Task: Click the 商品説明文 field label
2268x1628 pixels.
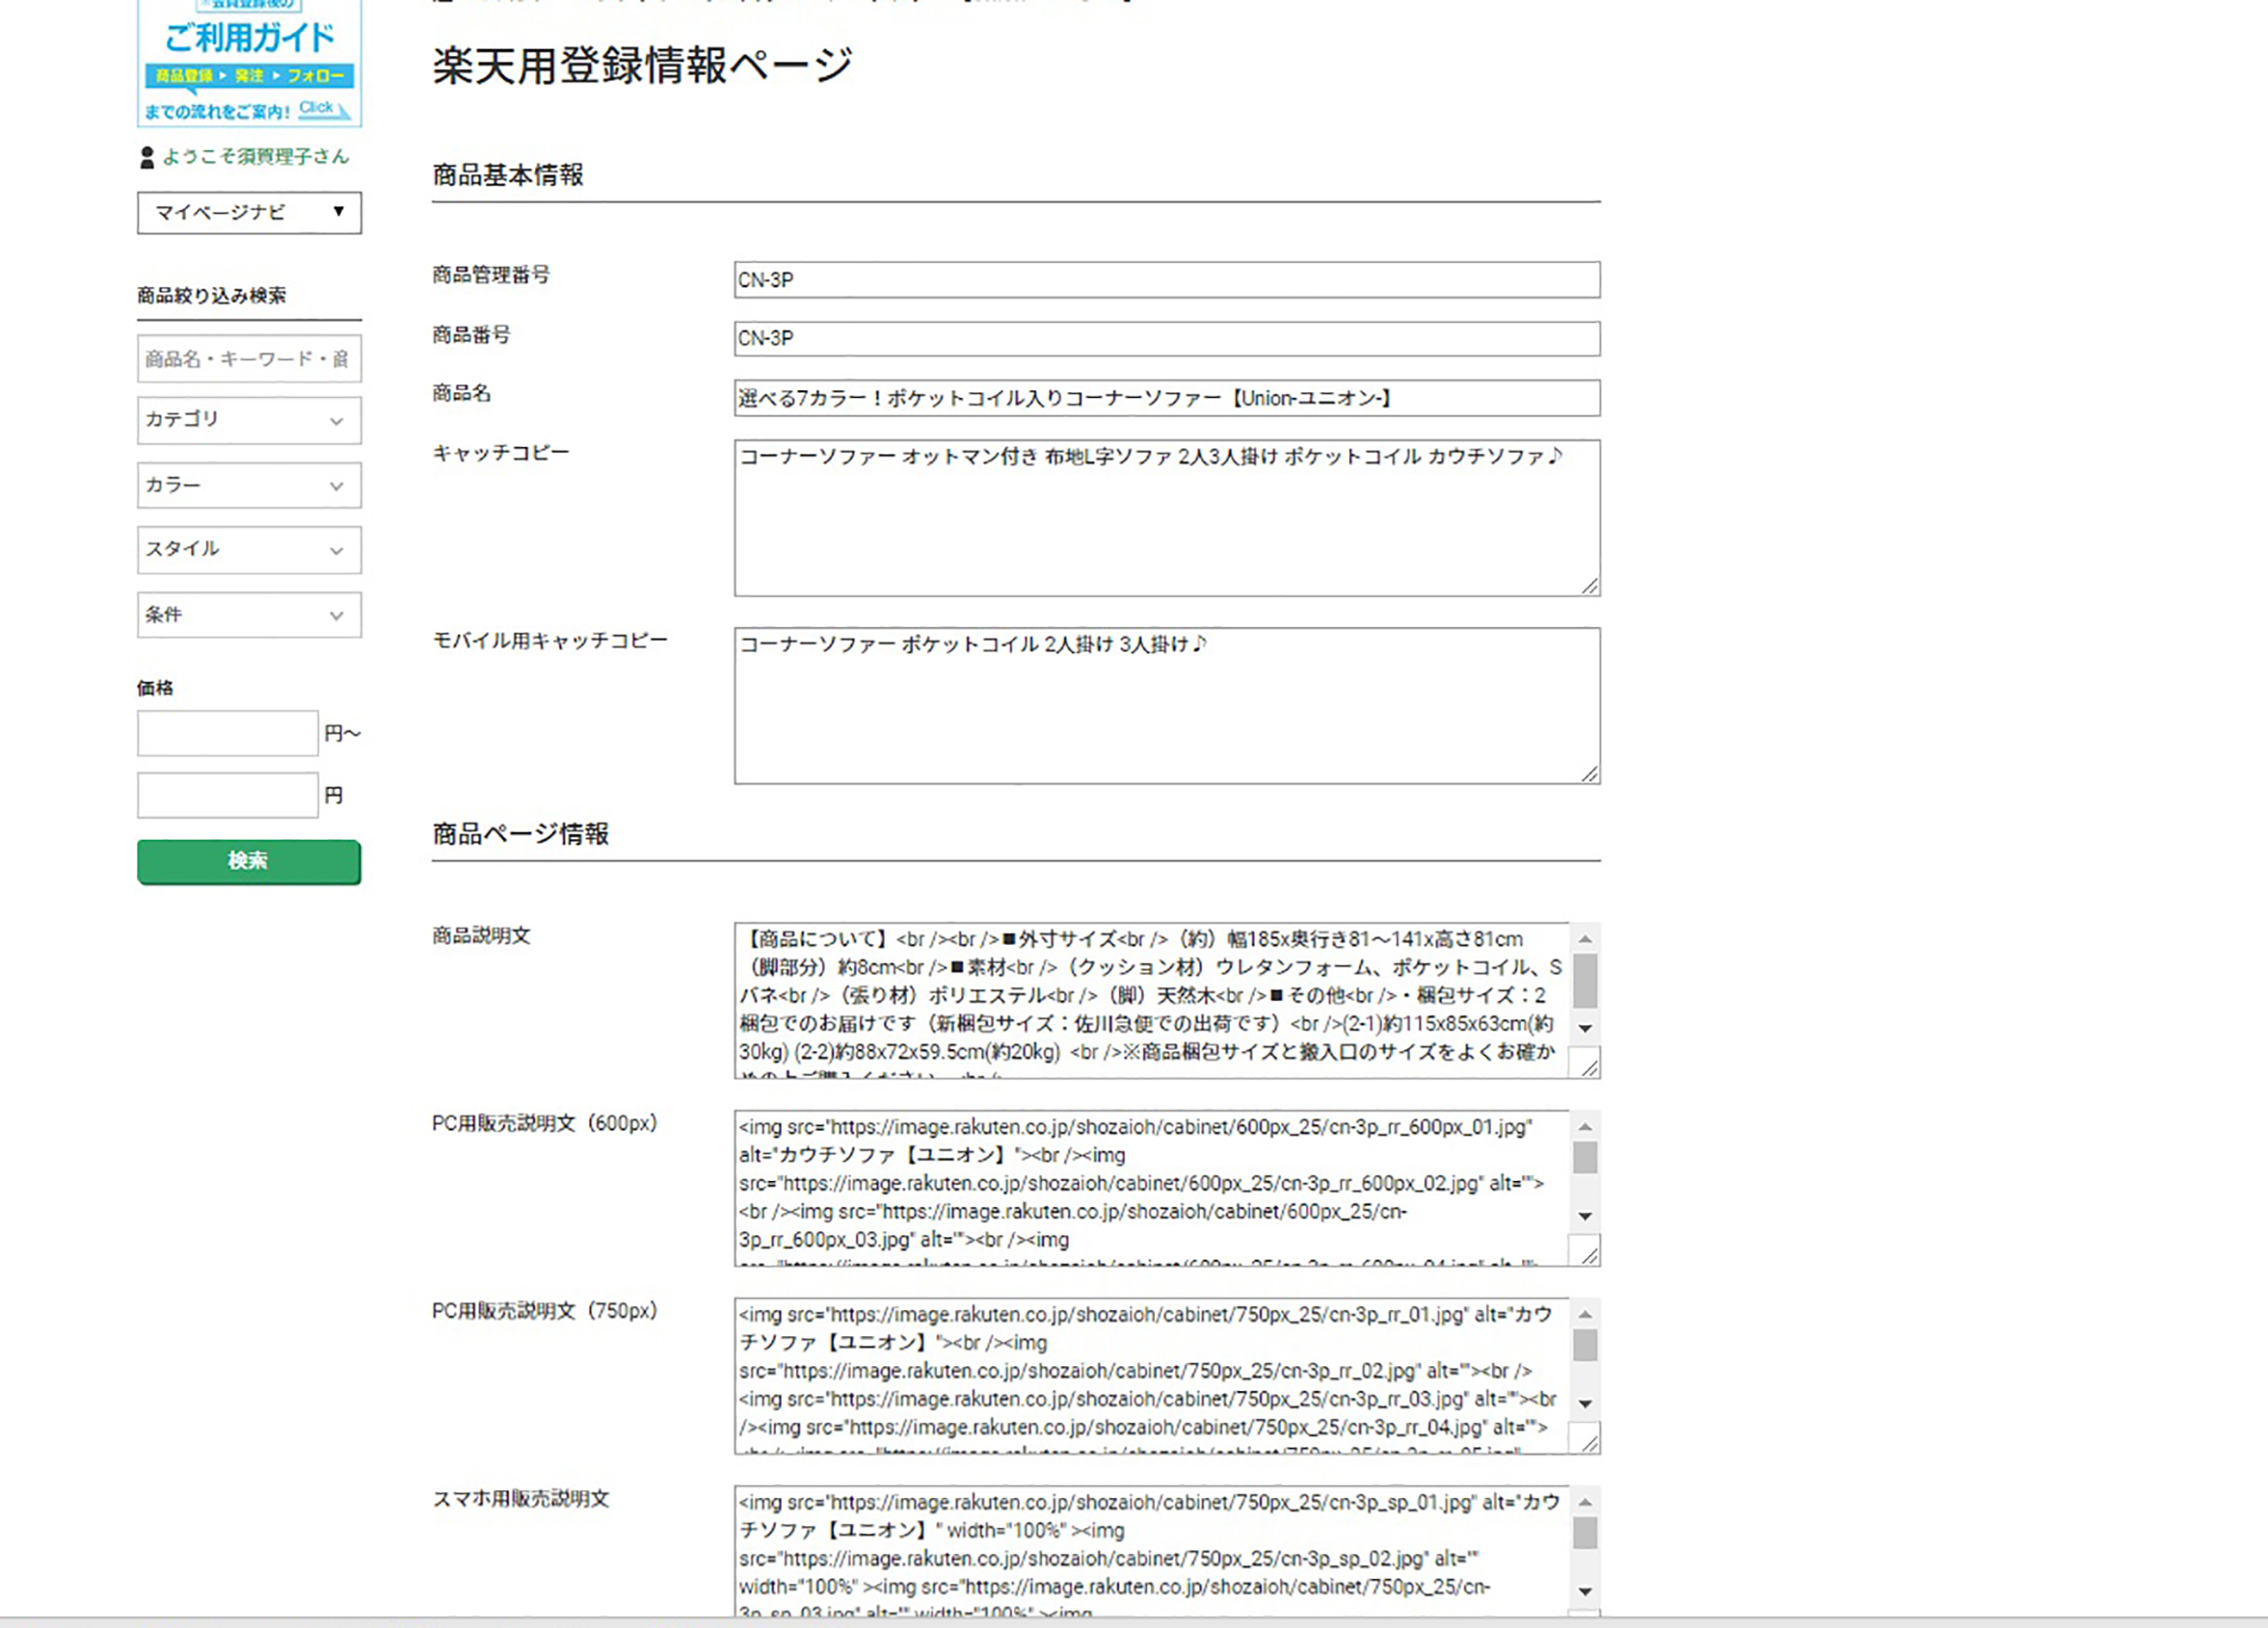Action: click(x=481, y=936)
